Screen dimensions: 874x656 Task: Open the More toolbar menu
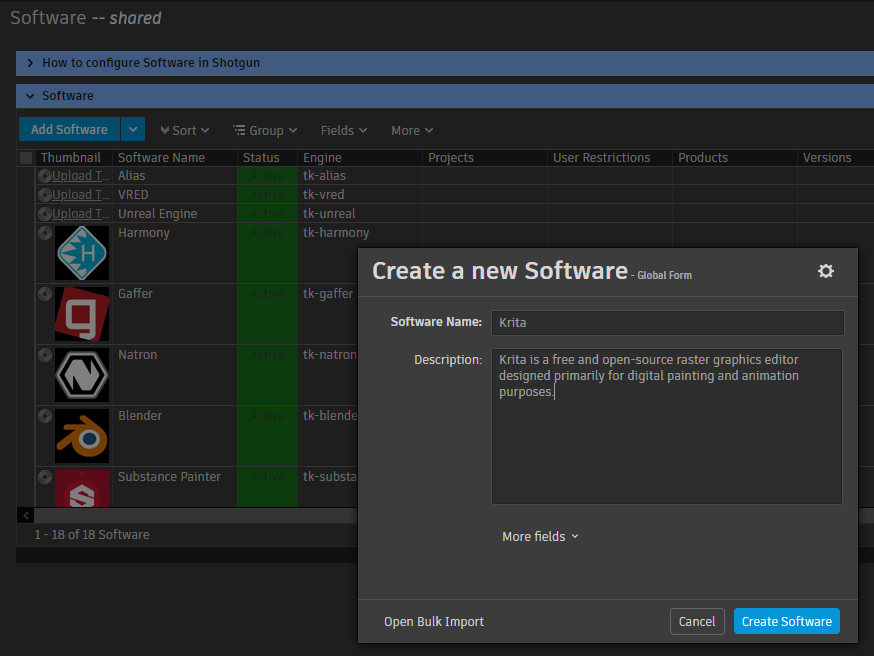click(412, 130)
